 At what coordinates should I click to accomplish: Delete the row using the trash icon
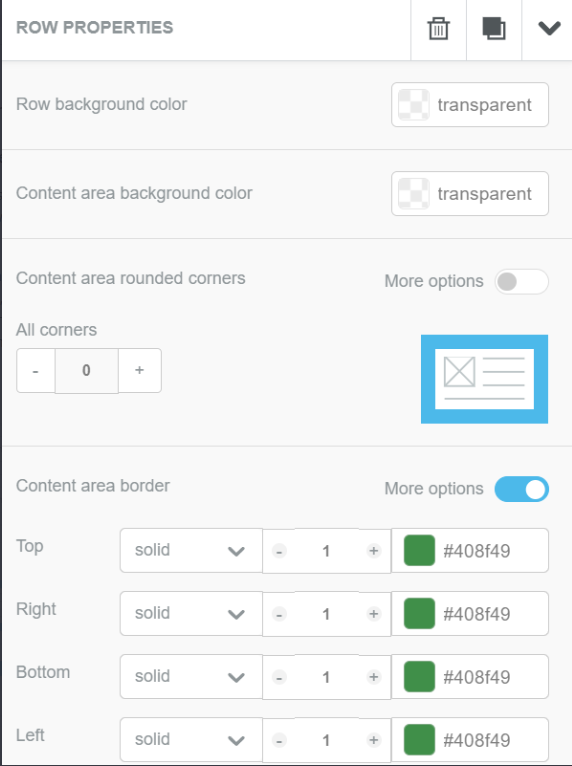point(438,29)
